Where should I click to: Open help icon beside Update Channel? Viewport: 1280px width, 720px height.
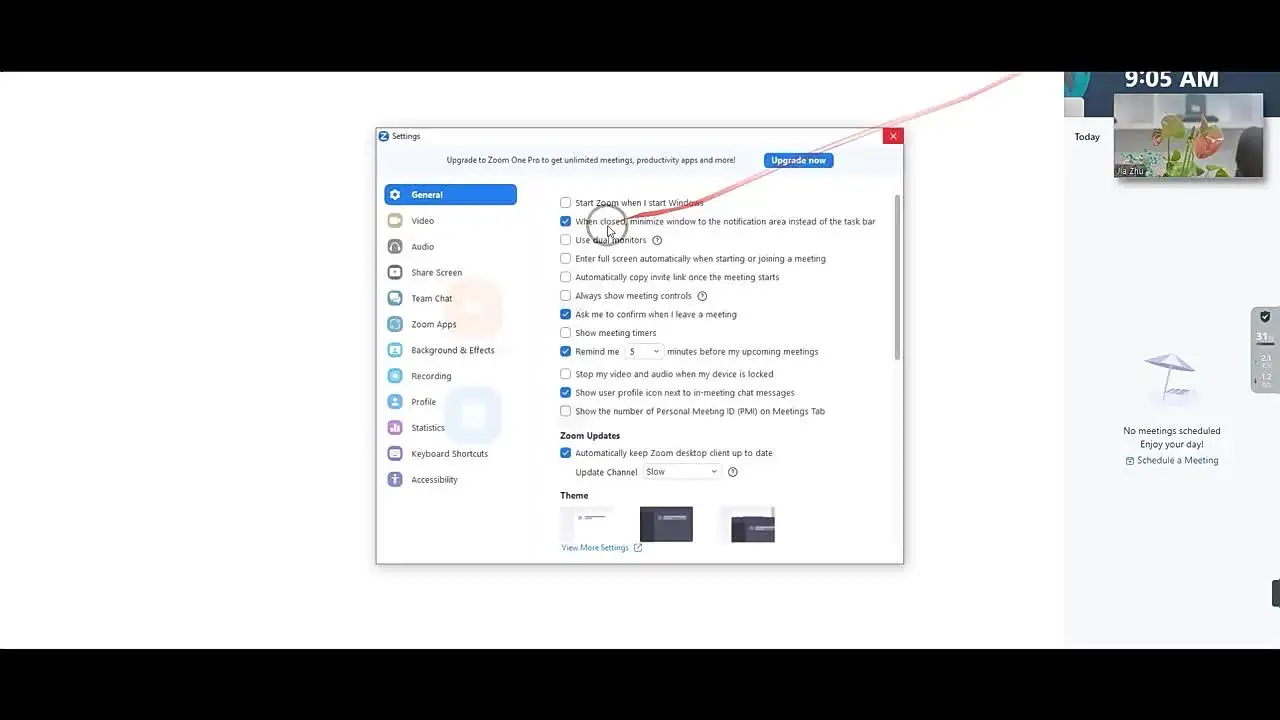pyautogui.click(x=733, y=472)
